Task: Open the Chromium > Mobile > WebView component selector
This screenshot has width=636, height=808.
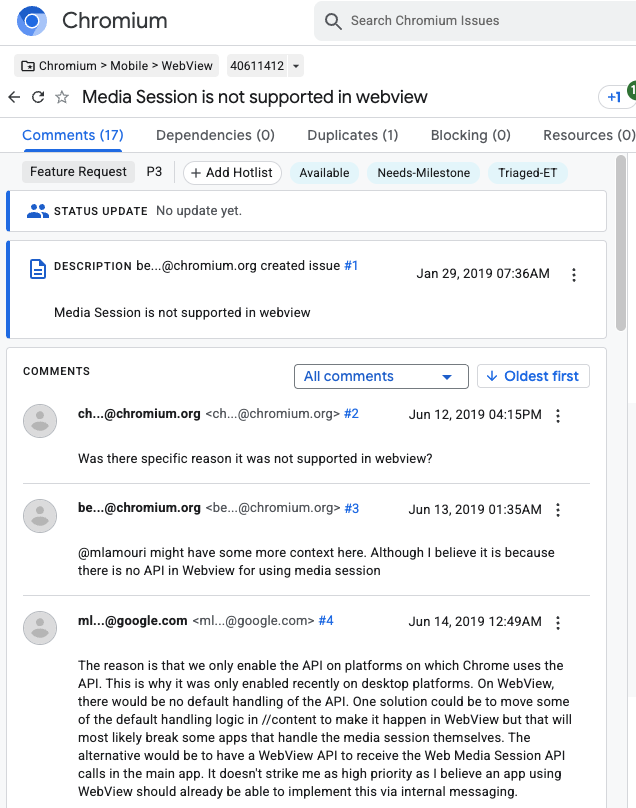Action: [x=116, y=66]
